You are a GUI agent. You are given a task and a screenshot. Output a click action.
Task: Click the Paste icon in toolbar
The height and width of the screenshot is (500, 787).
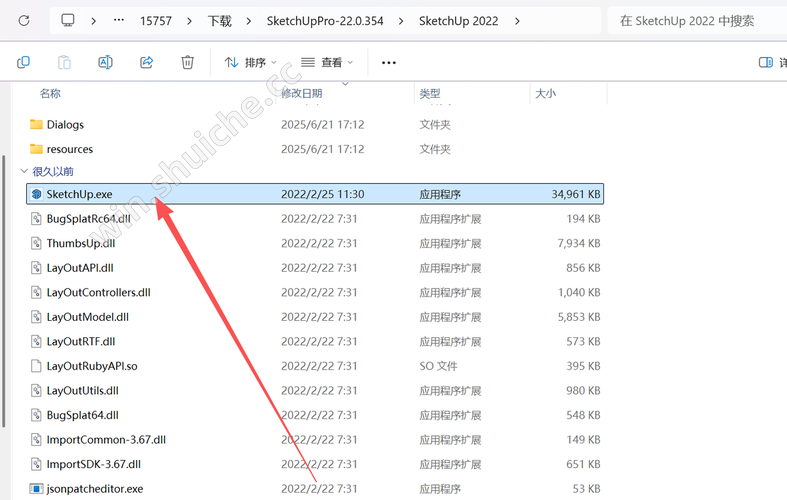[64, 62]
